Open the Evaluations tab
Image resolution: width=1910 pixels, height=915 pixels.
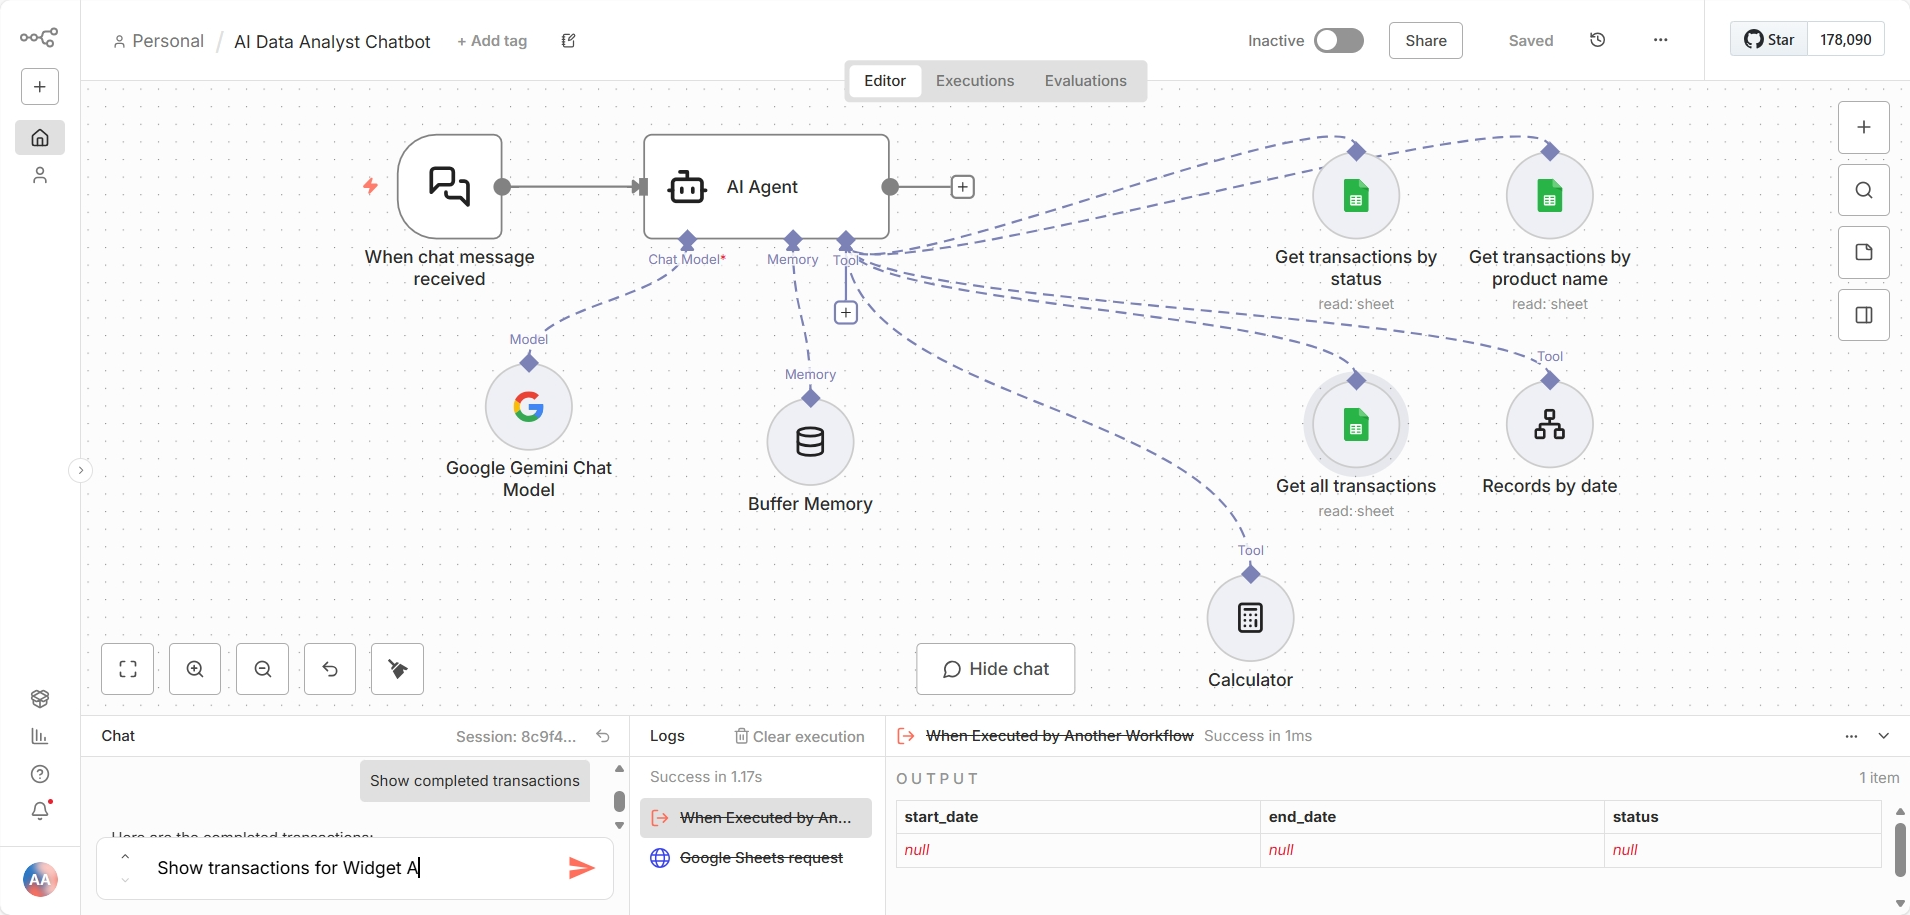1084,81
